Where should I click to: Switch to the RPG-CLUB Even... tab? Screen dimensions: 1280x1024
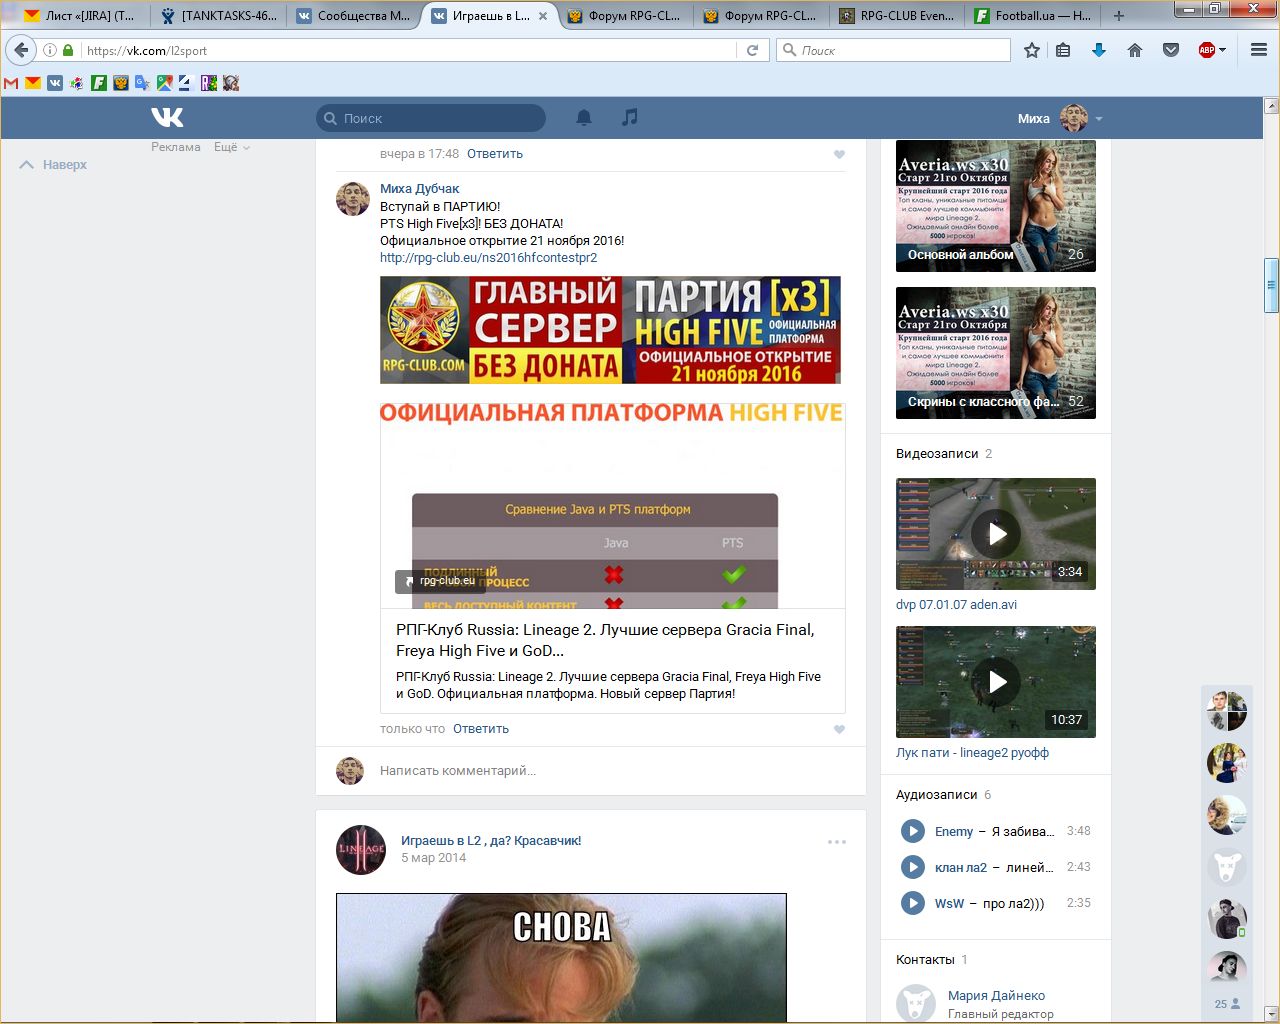(x=897, y=15)
